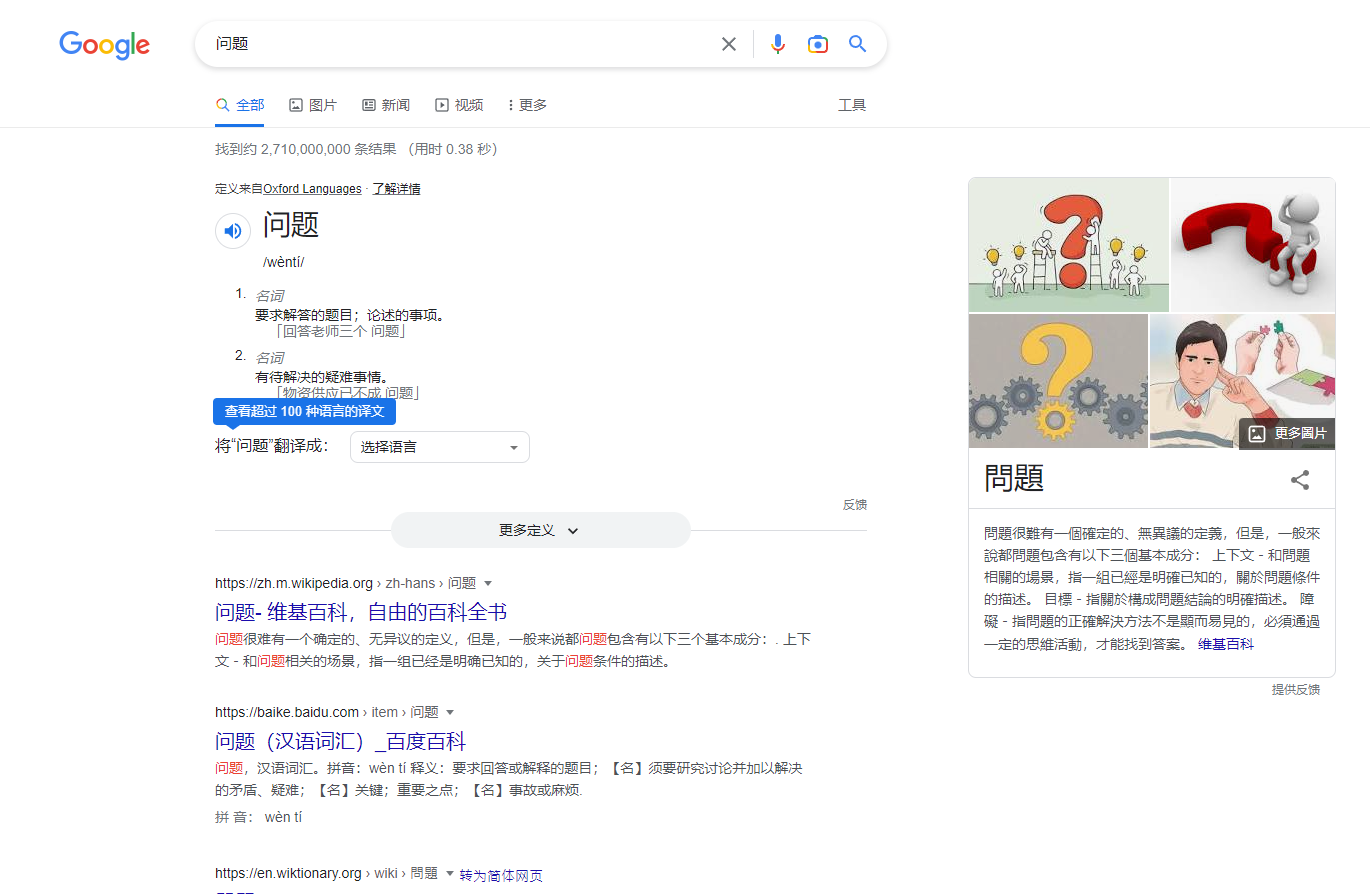Click inside the search input field
Screen dimensions: 1370x894
[x=450, y=44]
